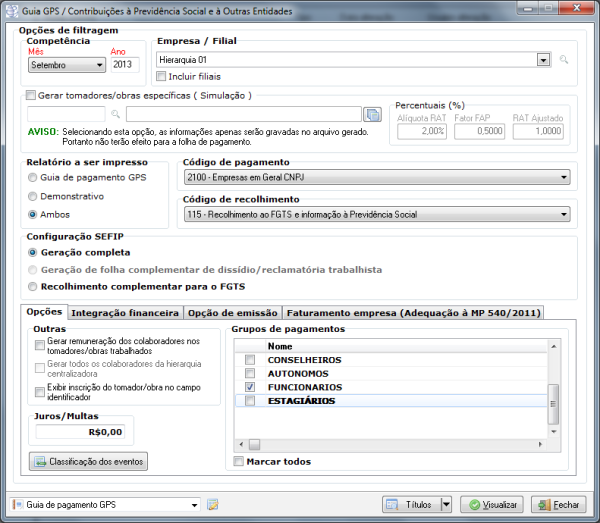Screen dimensions: 600x523
Task: Check the ESTAGIÁRIOS payment group
Action: click(x=251, y=401)
